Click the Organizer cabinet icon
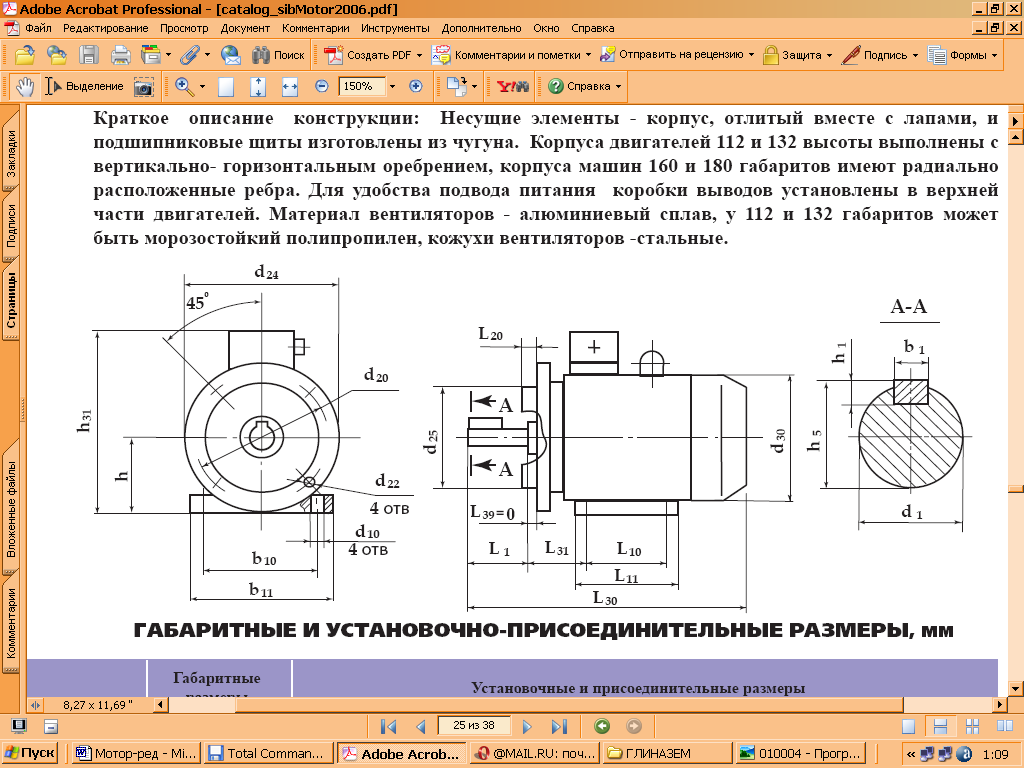 tap(151, 55)
